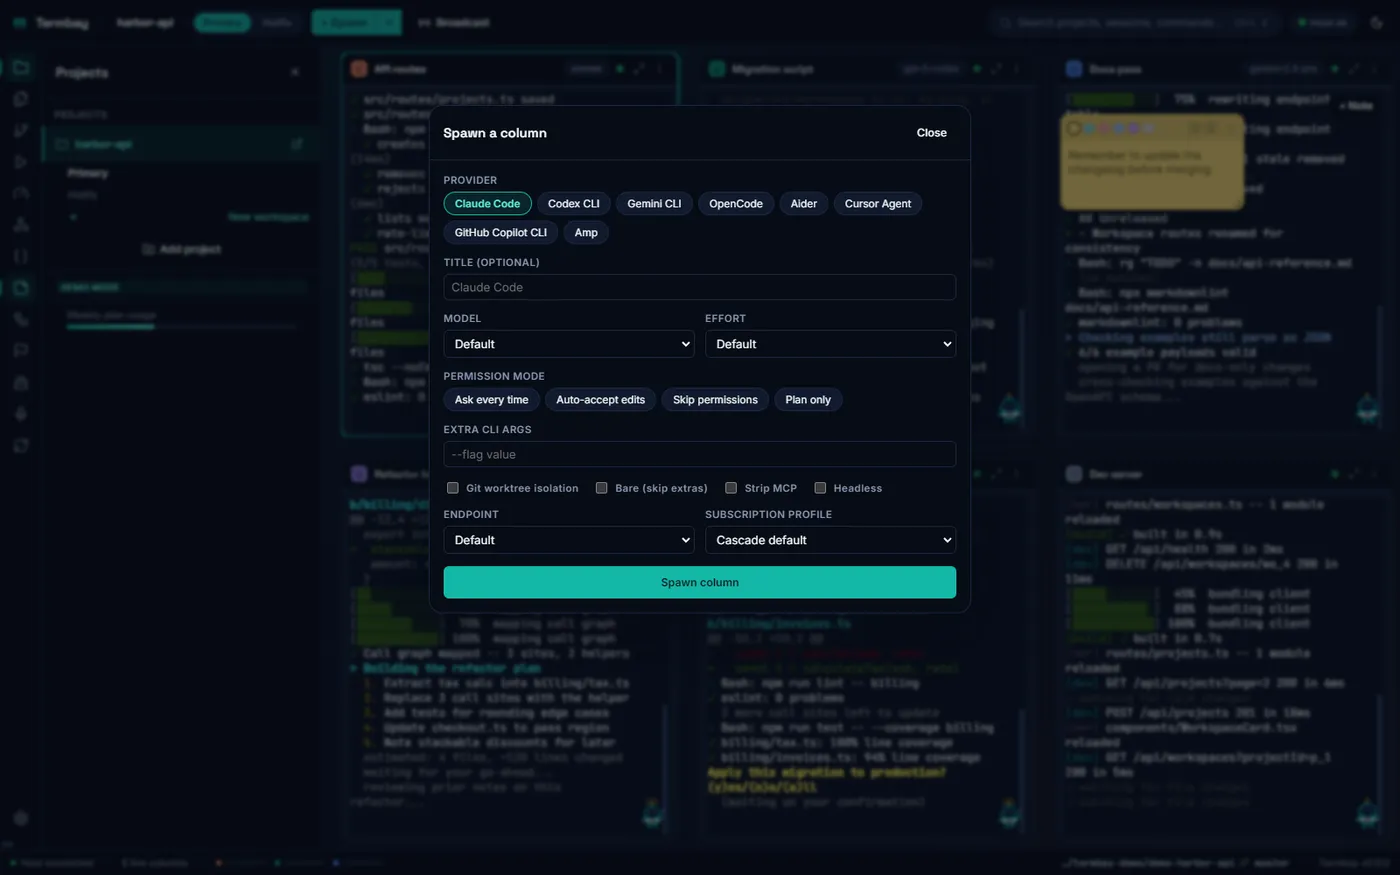This screenshot has width=1400, height=875.
Task: Check the Strip MCP option
Action: tap(731, 488)
